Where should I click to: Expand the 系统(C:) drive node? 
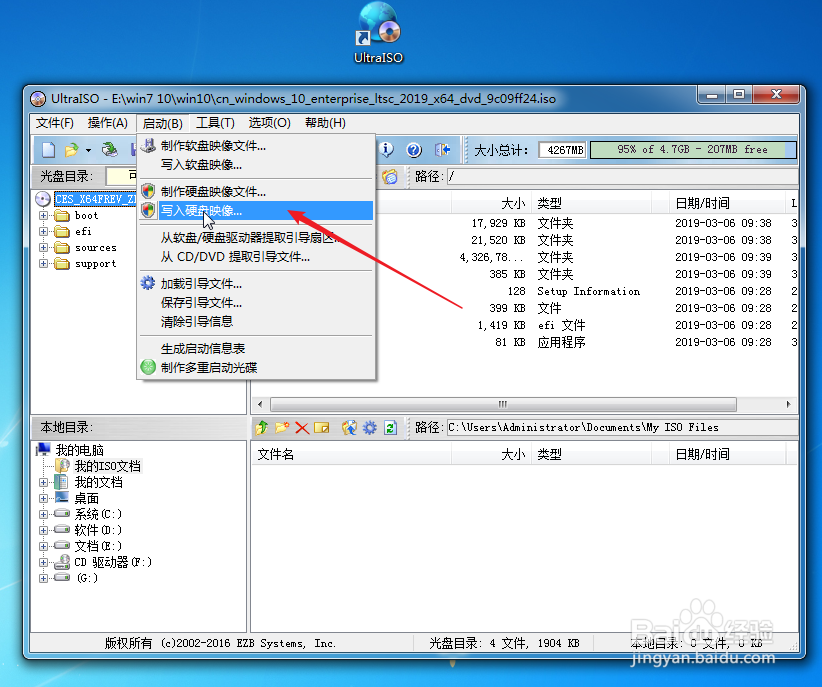(44, 514)
